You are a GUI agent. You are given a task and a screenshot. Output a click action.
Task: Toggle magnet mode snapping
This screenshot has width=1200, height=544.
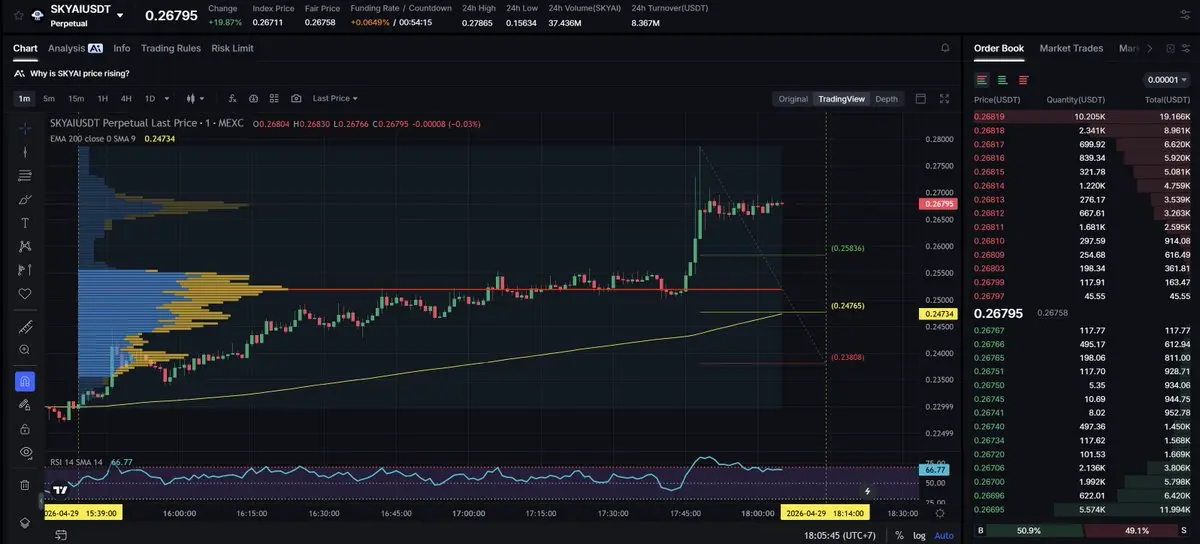coord(25,381)
